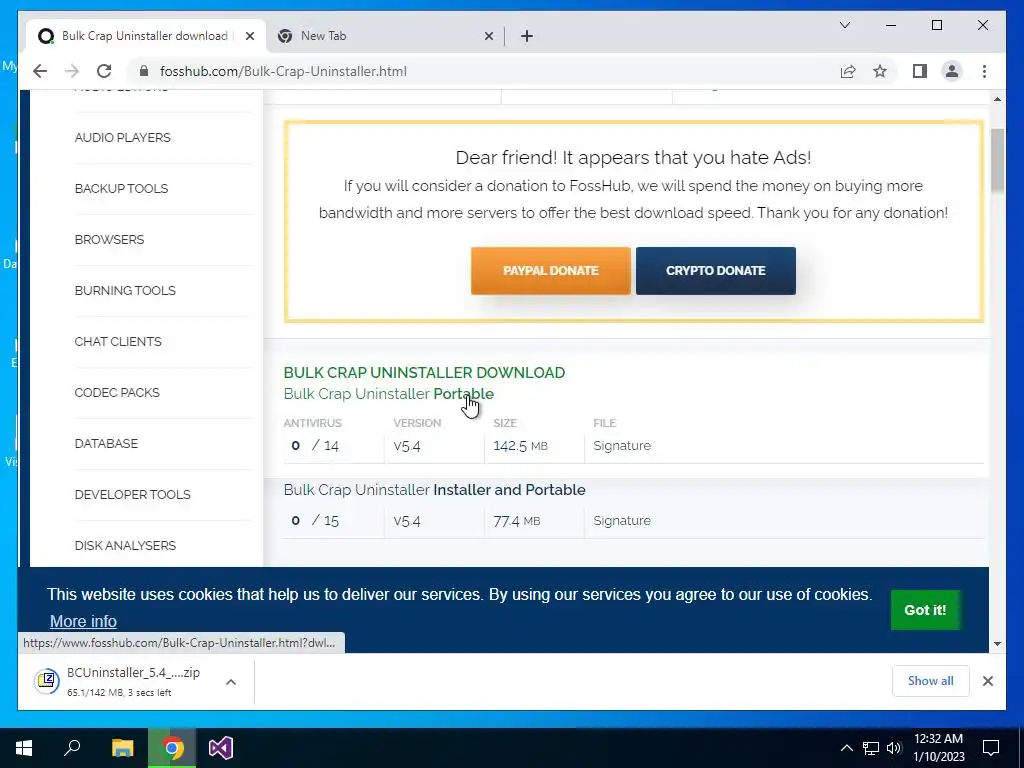Open volume speaker tray icon
1024x768 pixels.
tap(894, 748)
